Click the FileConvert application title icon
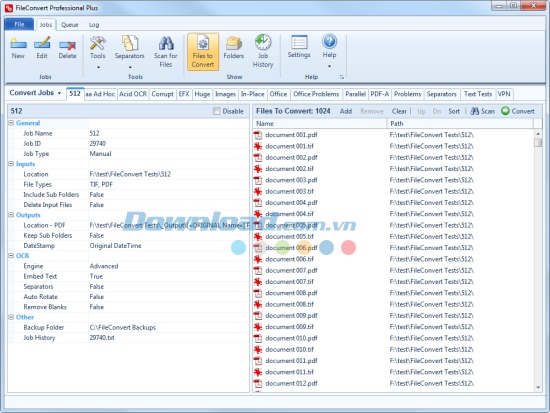The height and width of the screenshot is (413, 550). tap(9, 8)
